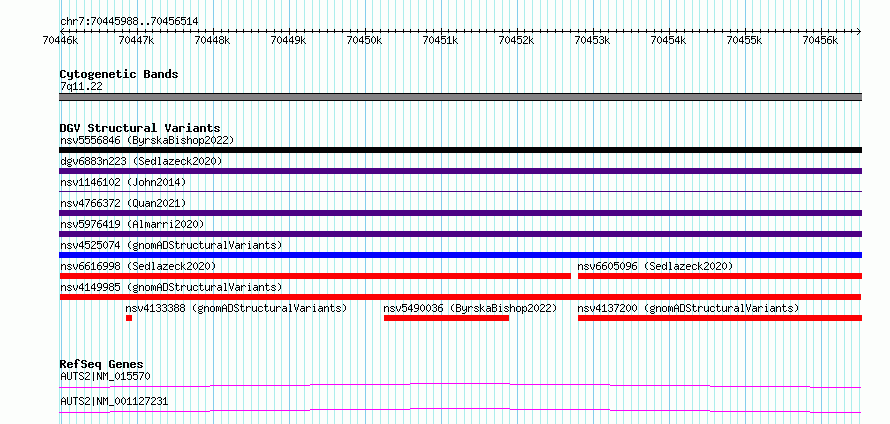Click the chr7:70445988..70456514 region label

[x=129, y=22]
